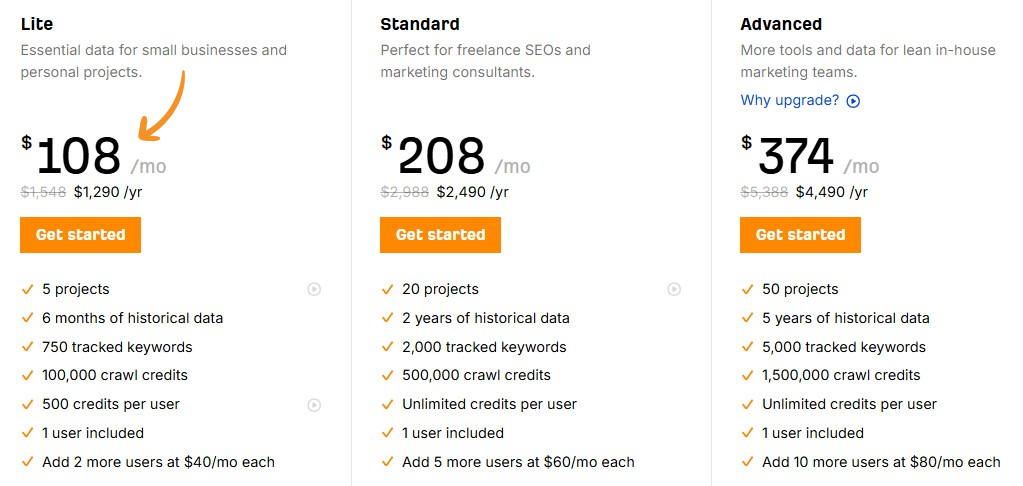Click the $208 per month price
Image resolution: width=1023 pixels, height=486 pixels.
tap(441, 157)
